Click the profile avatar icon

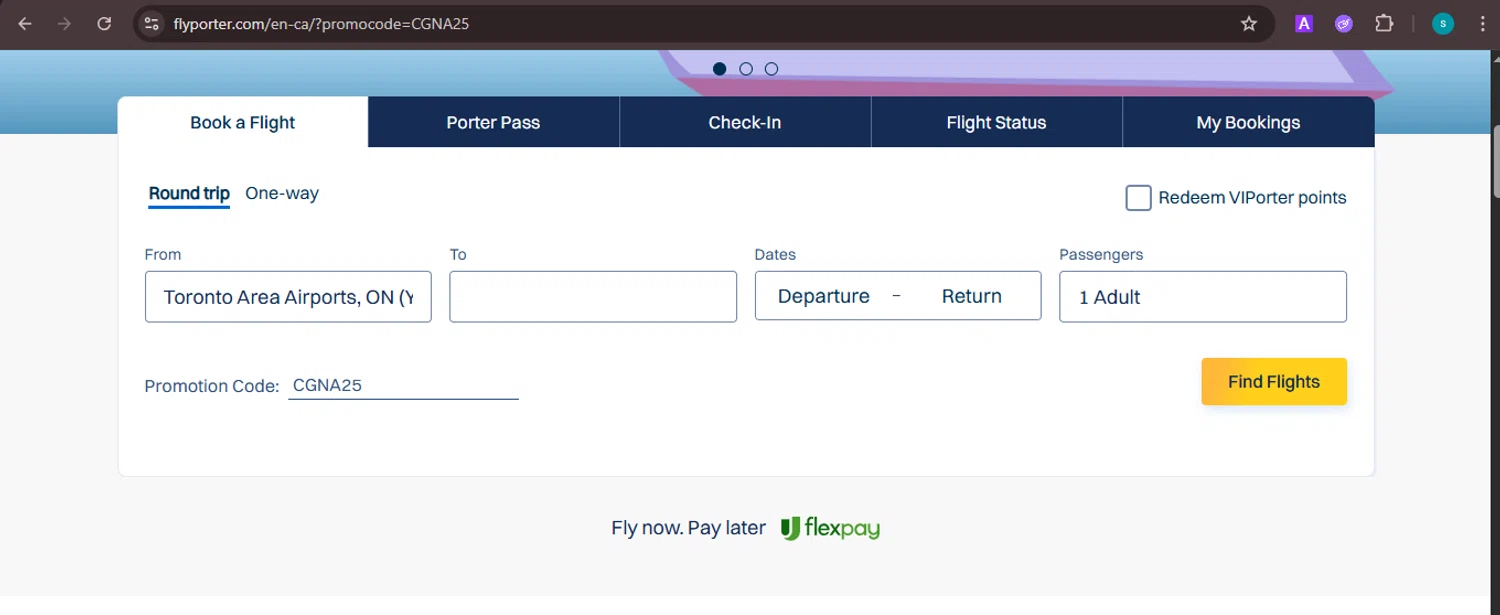[1442, 24]
